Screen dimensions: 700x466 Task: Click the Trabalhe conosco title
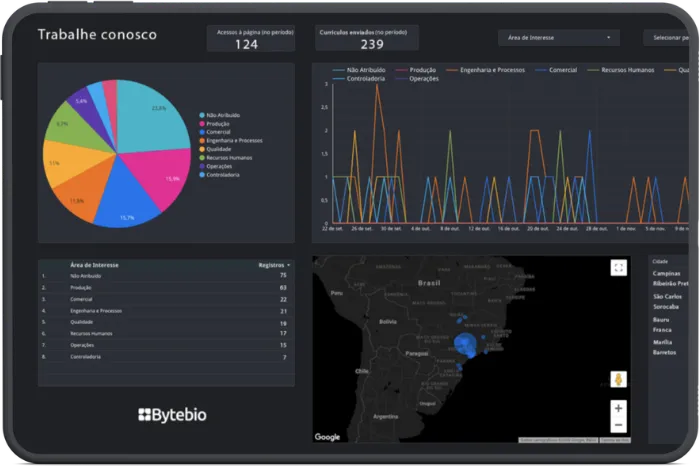[x=97, y=34]
